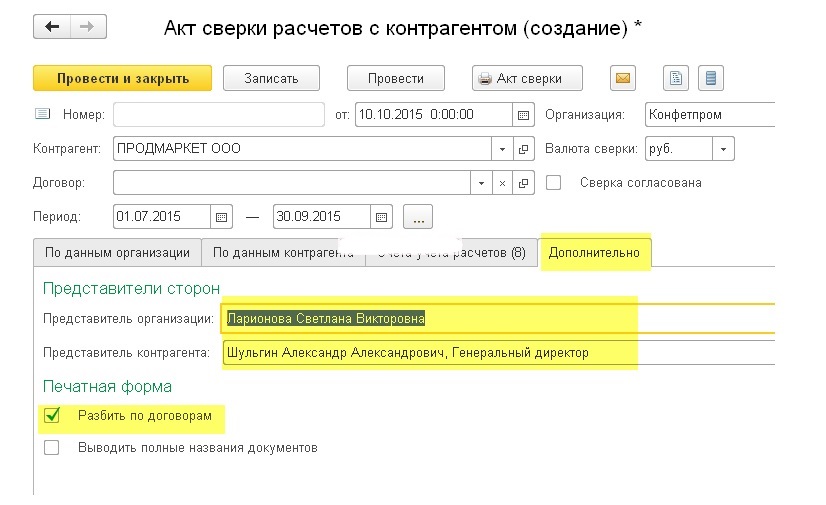Go forward with the right arrow button

pyautogui.click(x=88, y=27)
